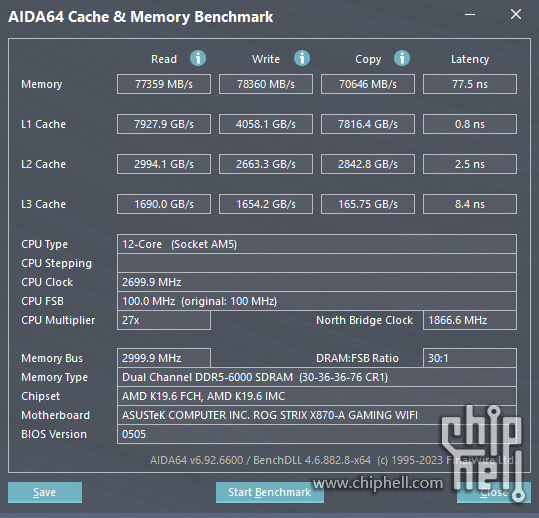Viewport: 539px width, 518px height.
Task: Click the L3 Cache Write value
Action: (266, 204)
